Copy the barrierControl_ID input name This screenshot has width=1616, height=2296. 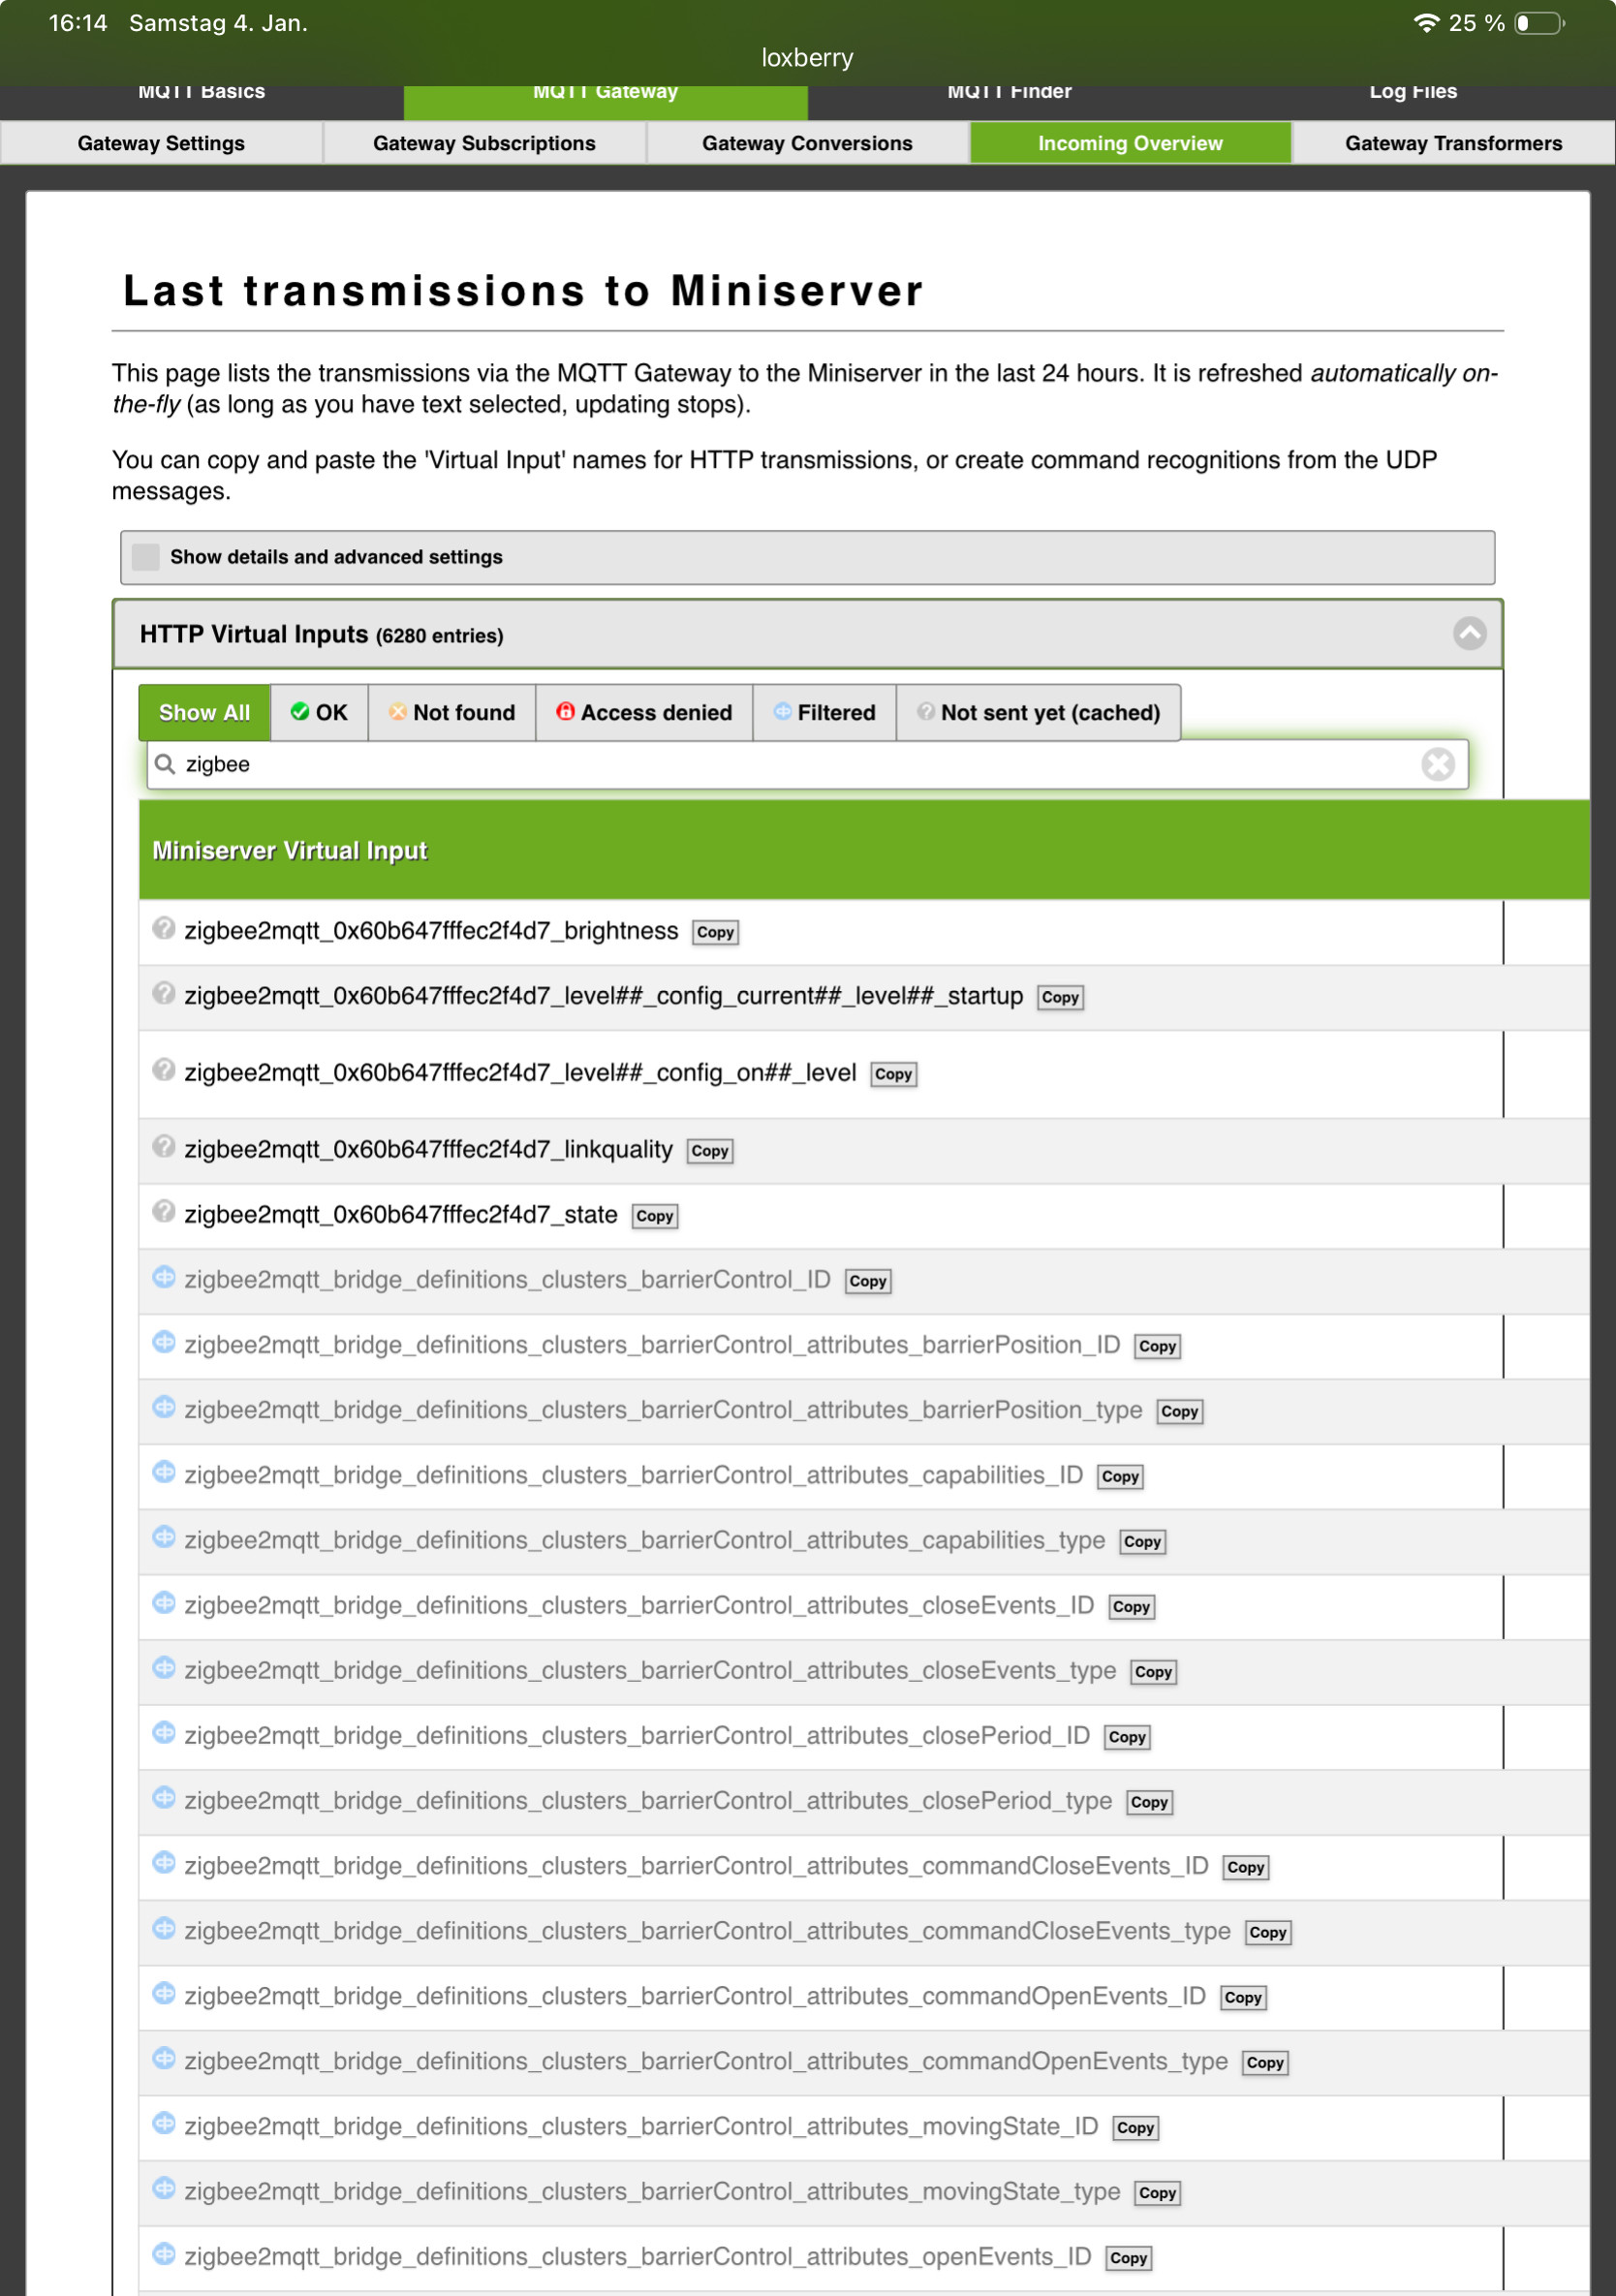point(868,1281)
